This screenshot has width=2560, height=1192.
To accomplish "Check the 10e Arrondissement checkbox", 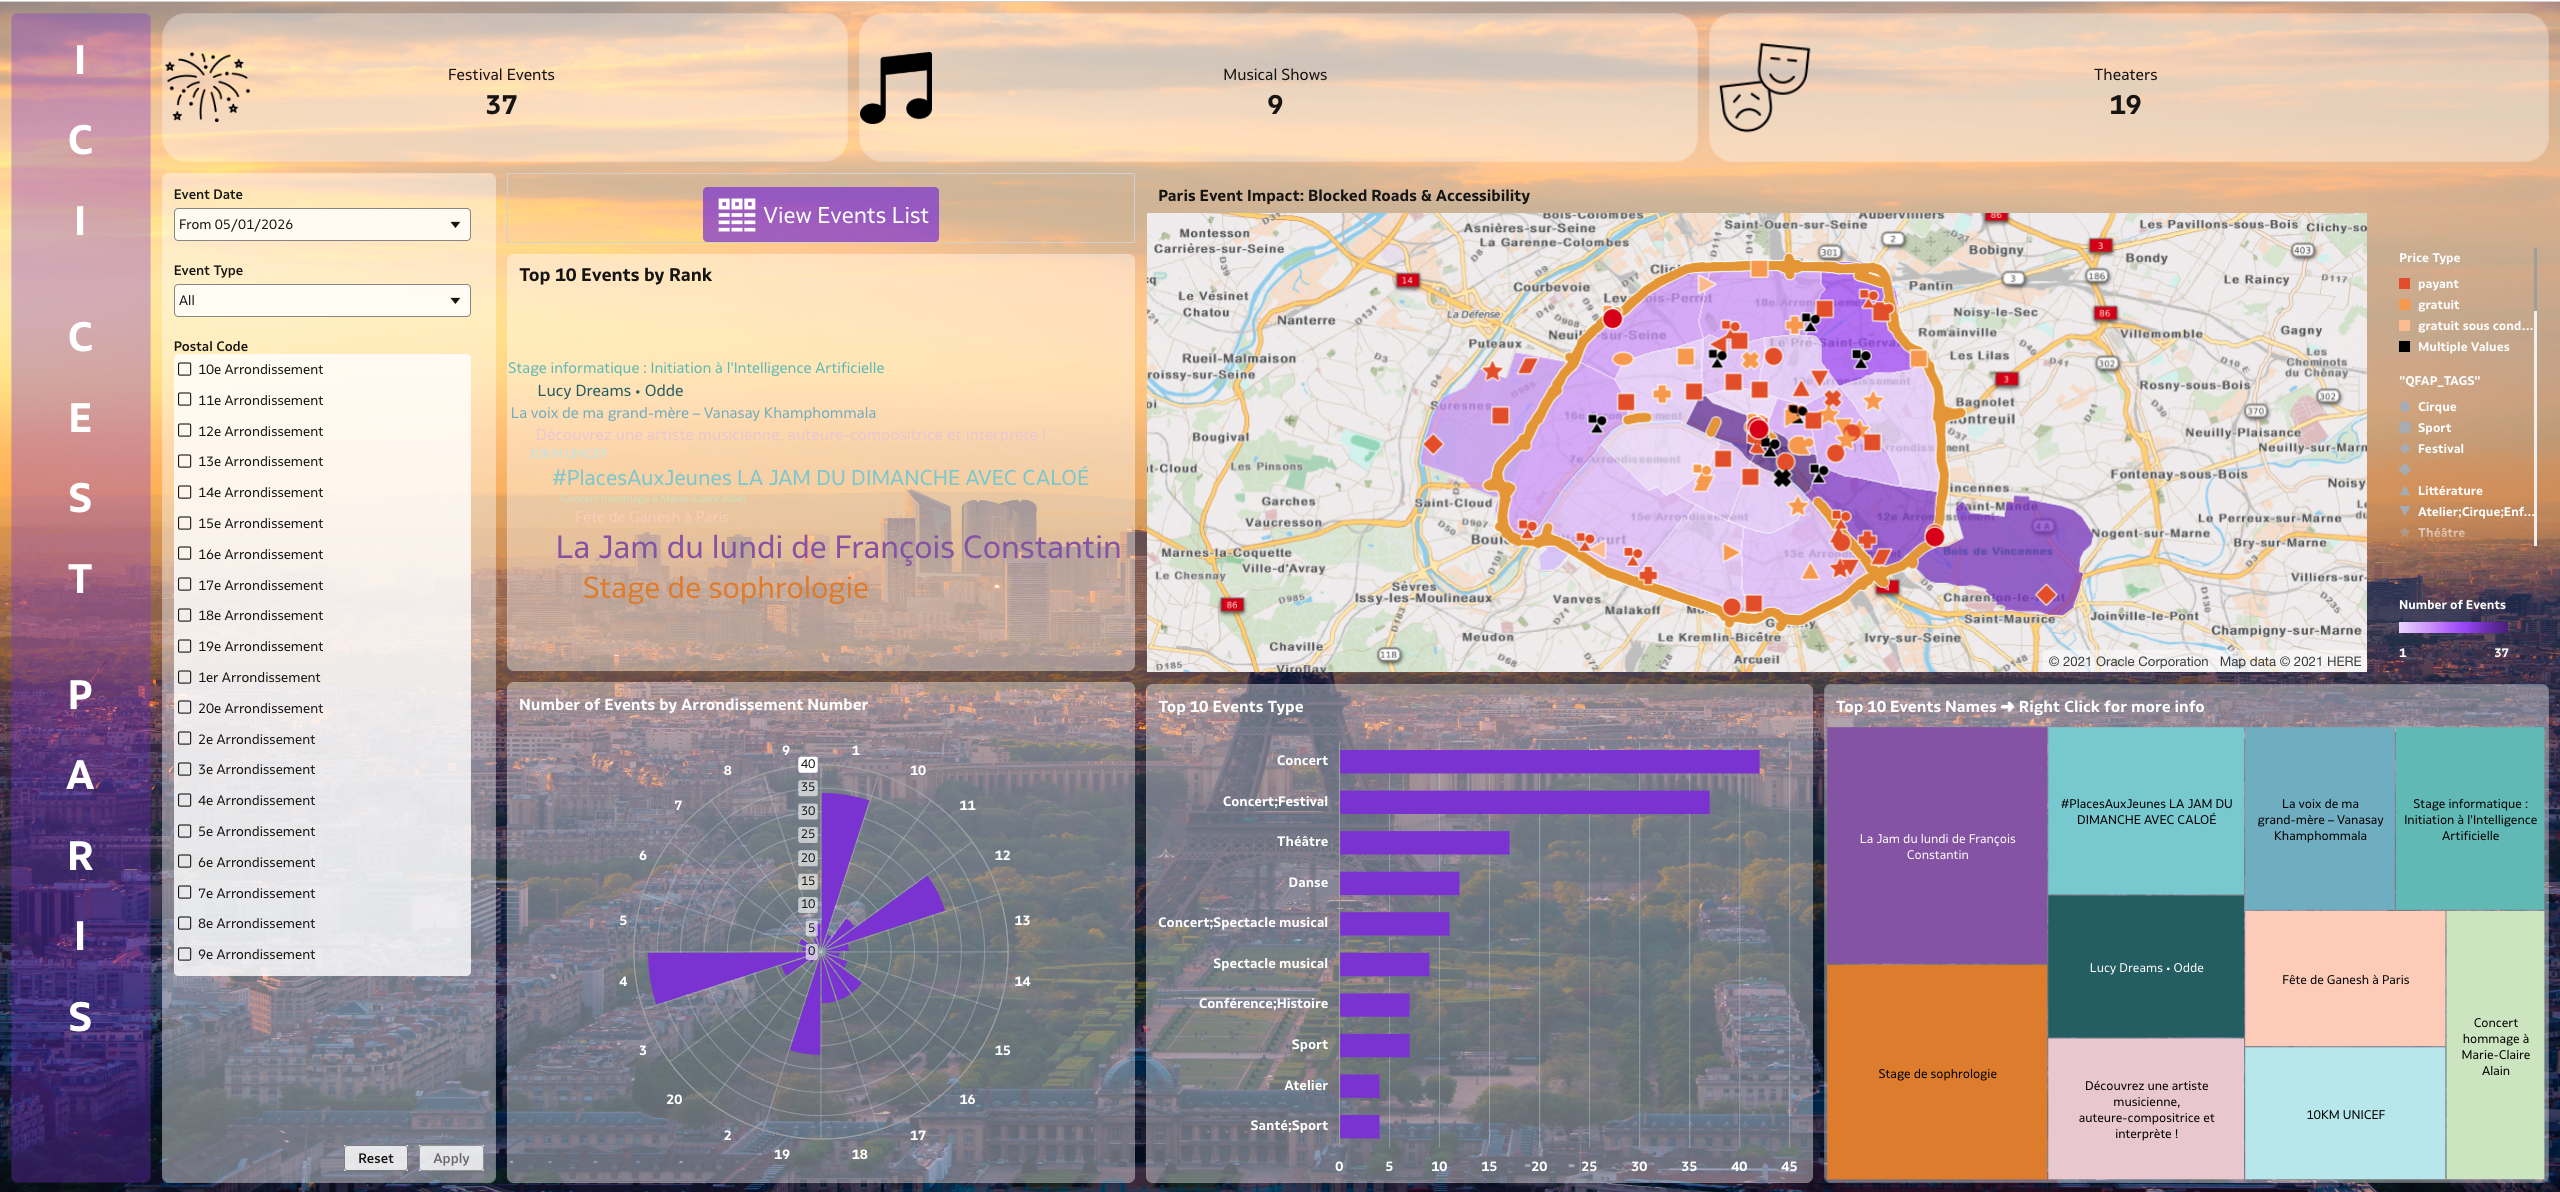I will (185, 369).
